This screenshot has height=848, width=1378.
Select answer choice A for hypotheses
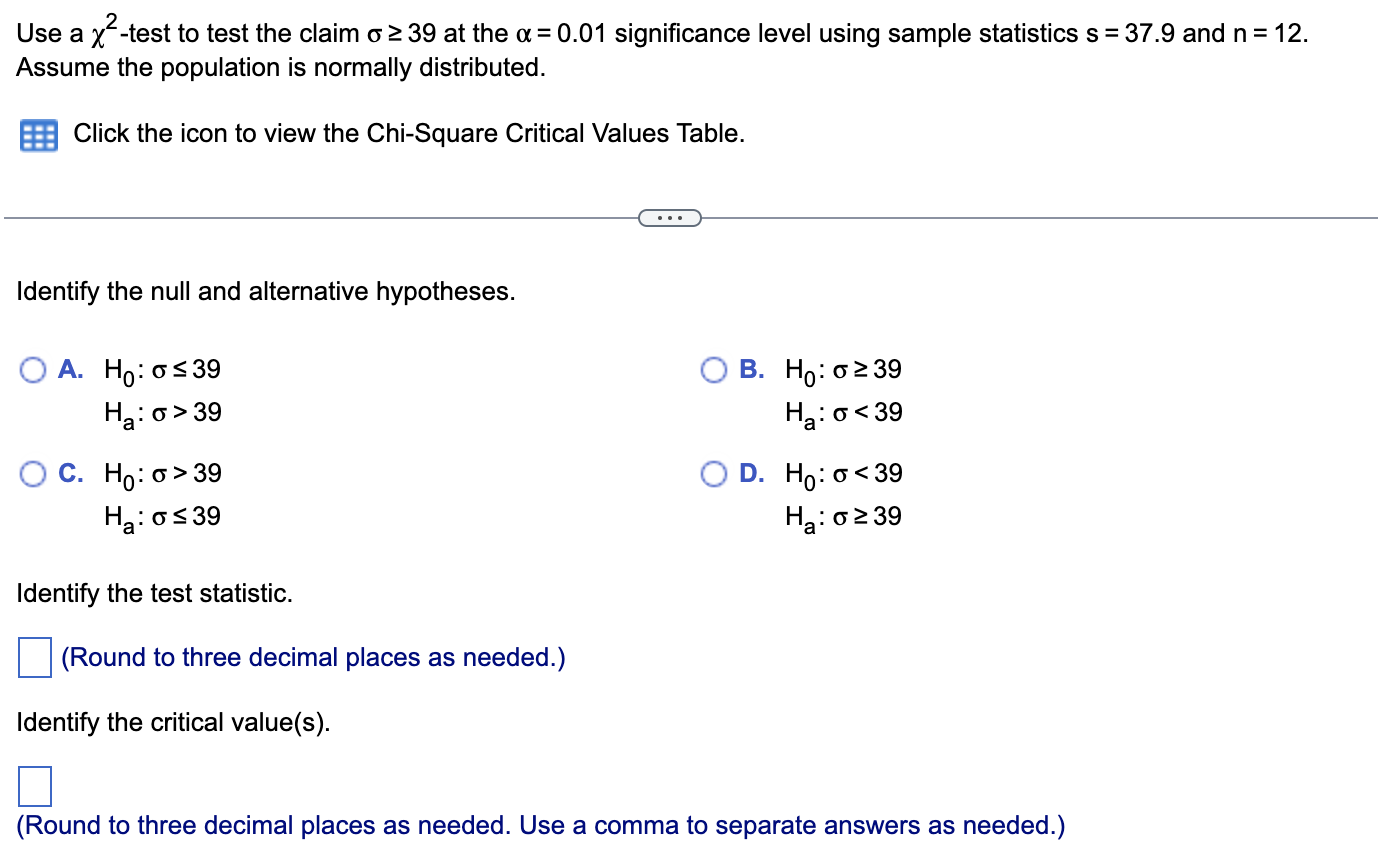[31, 370]
